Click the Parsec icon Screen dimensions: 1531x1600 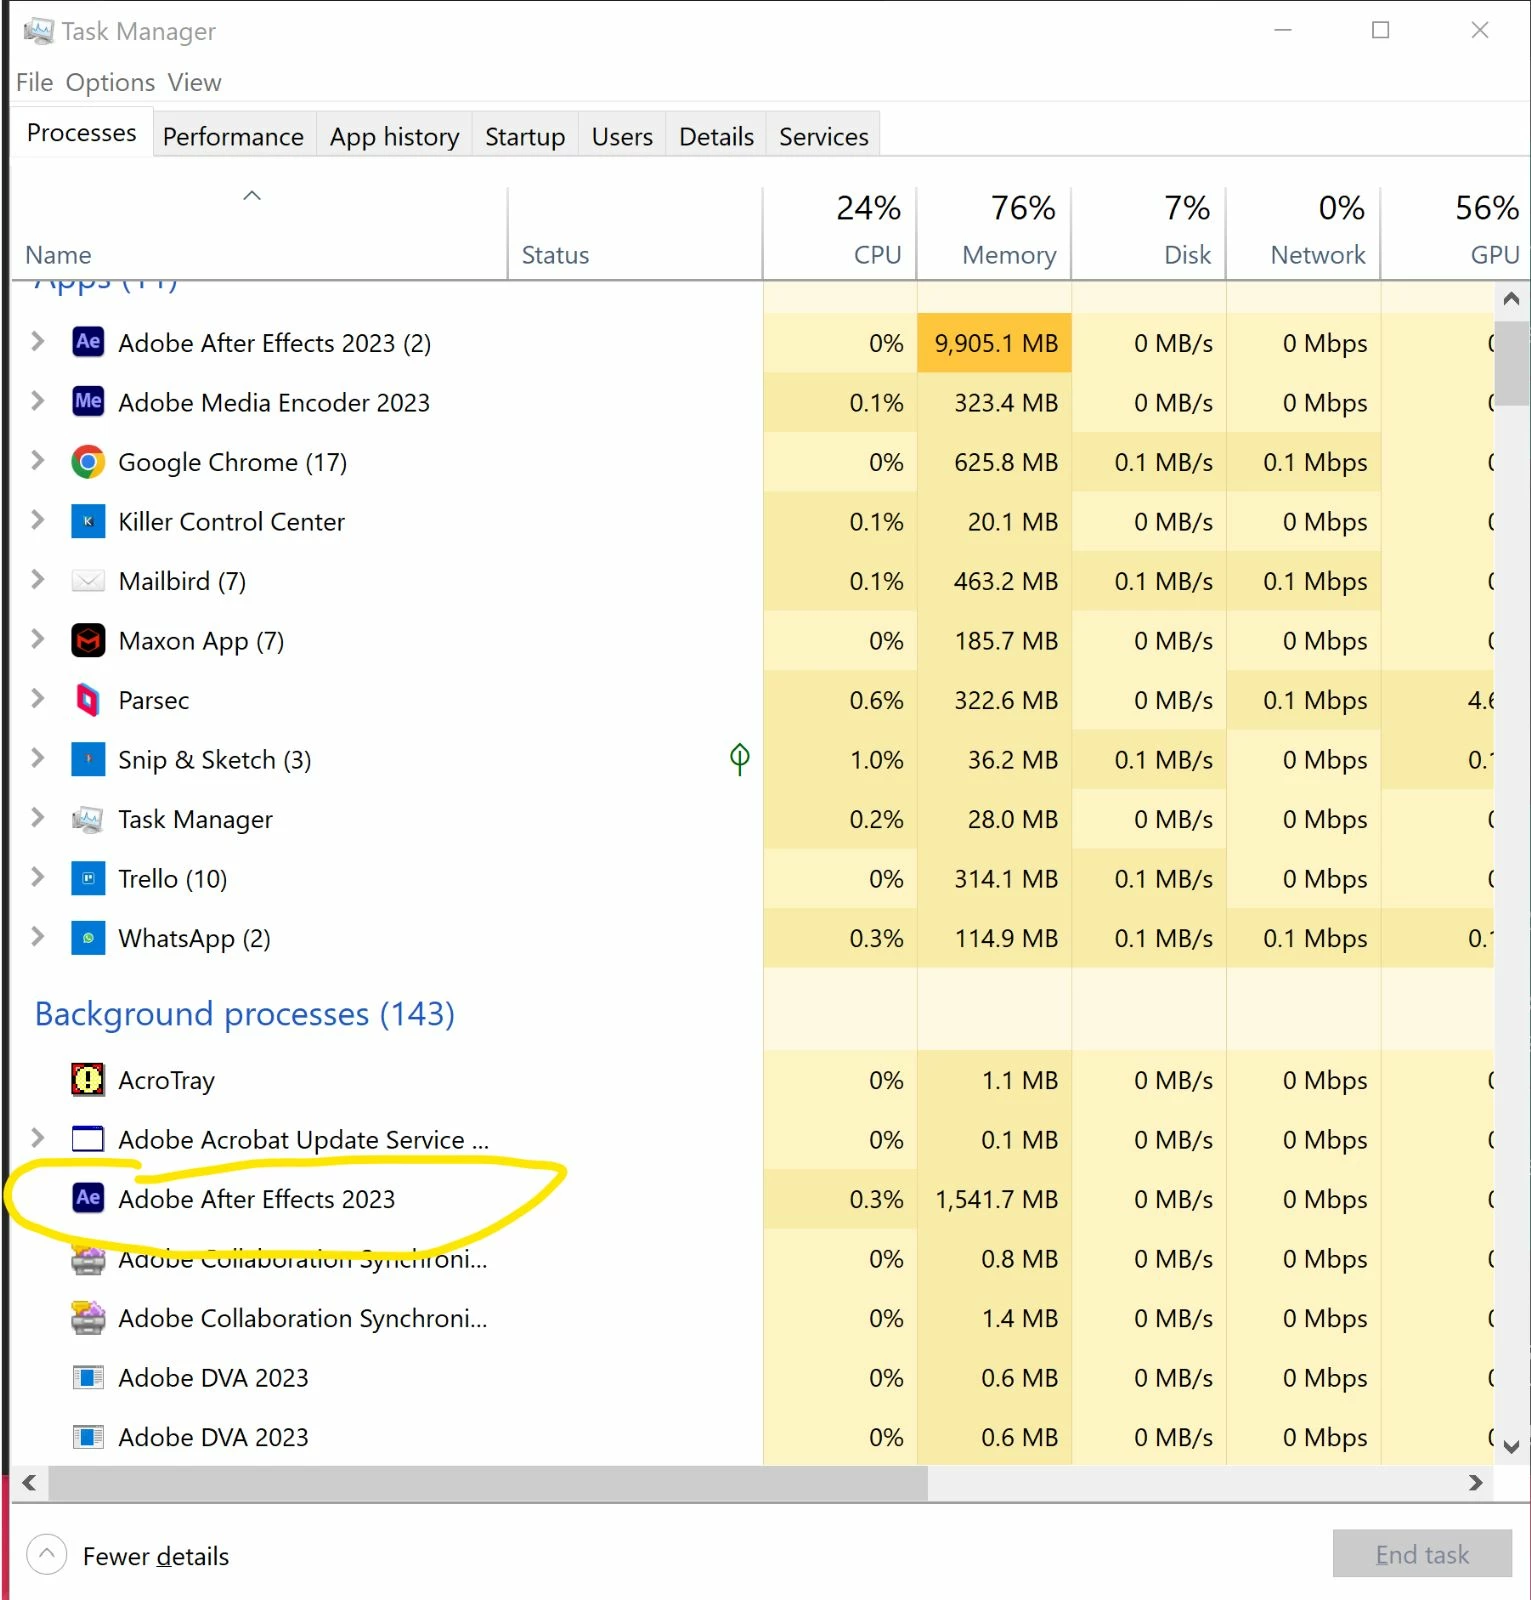88,700
